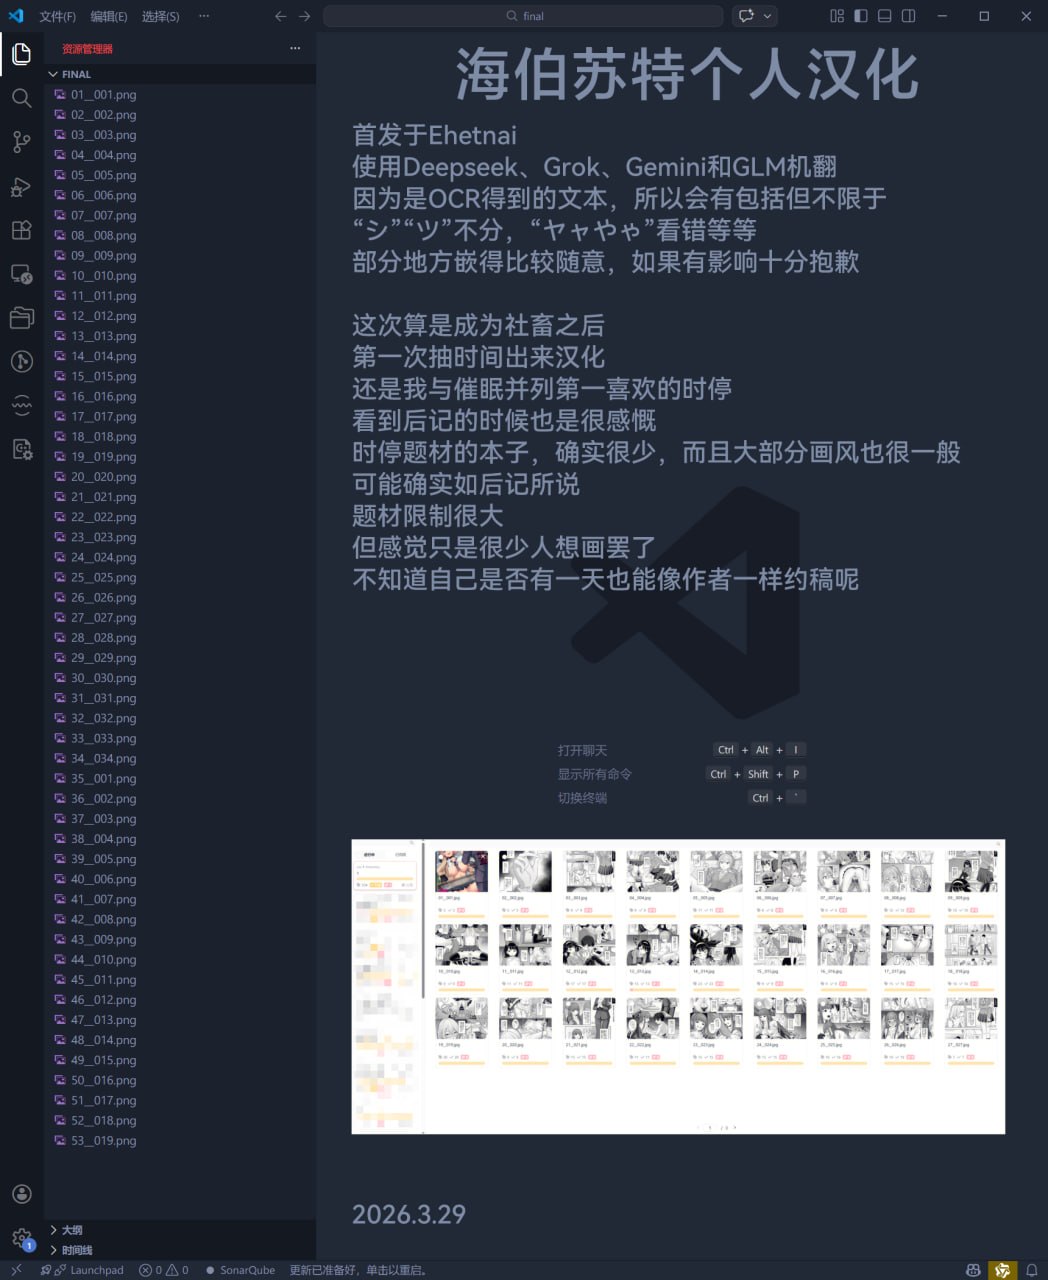Open the Accounts icon above the settings gear
Image resolution: width=1048 pixels, height=1280 pixels.
pos(21,1193)
